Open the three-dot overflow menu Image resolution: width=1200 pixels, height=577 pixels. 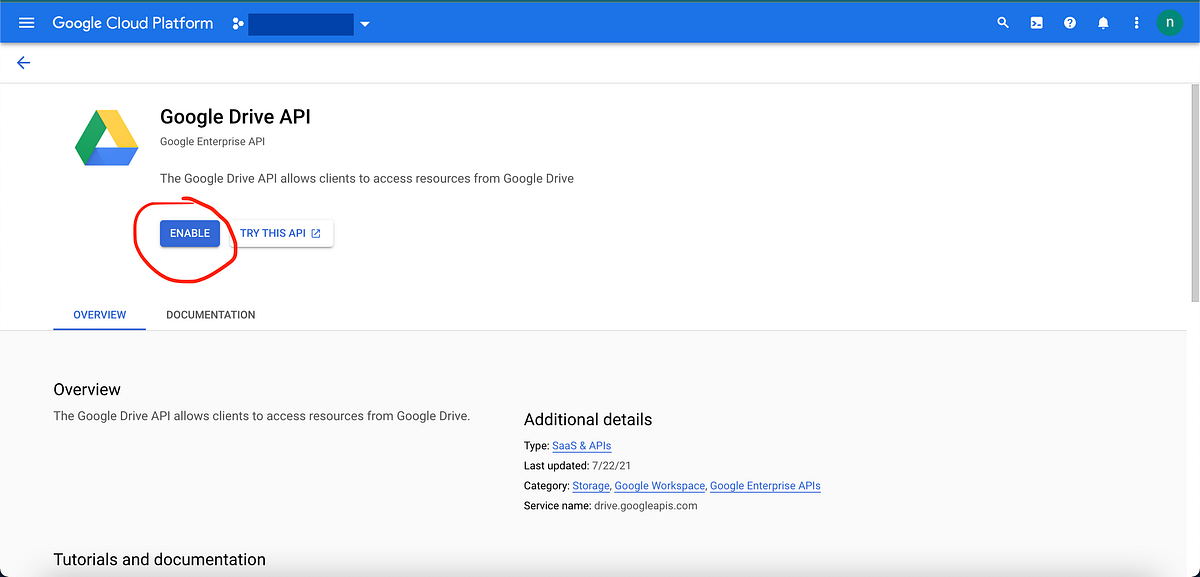[1136, 22]
